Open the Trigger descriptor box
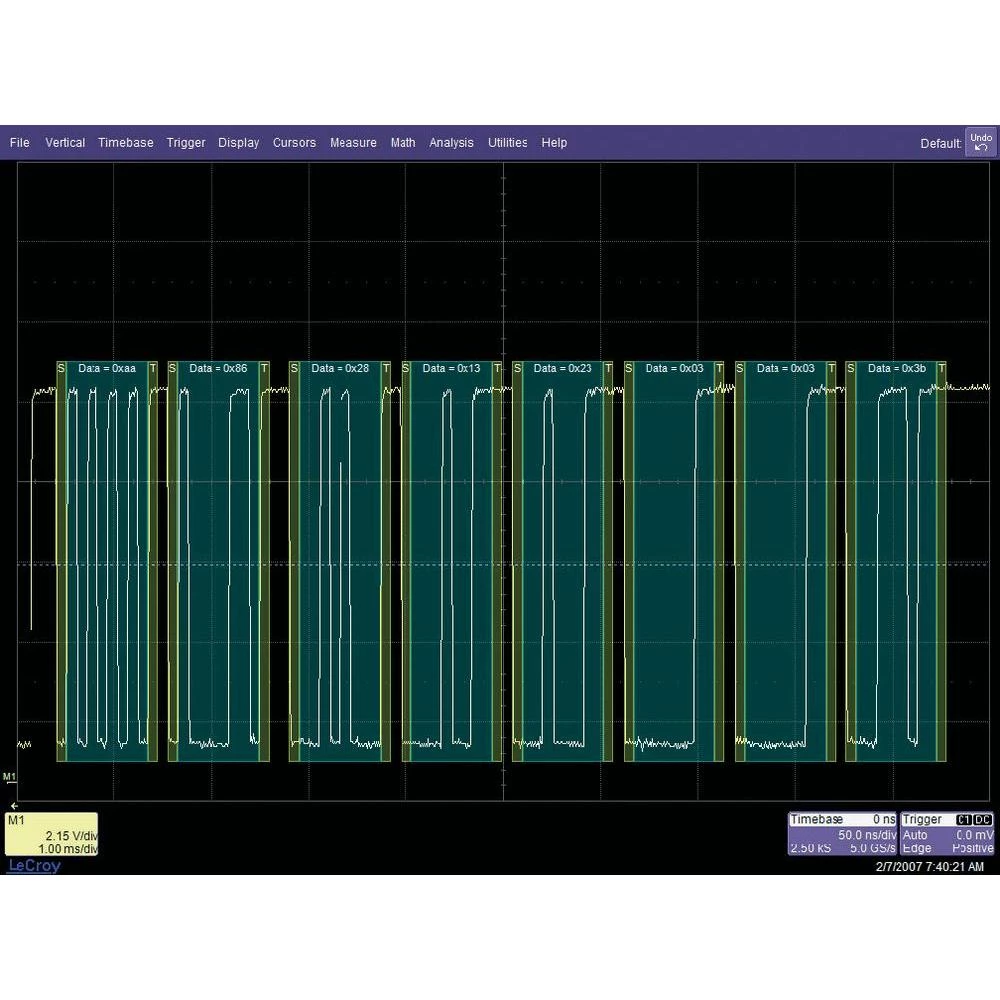1000x1000 pixels. pyautogui.click(x=947, y=833)
